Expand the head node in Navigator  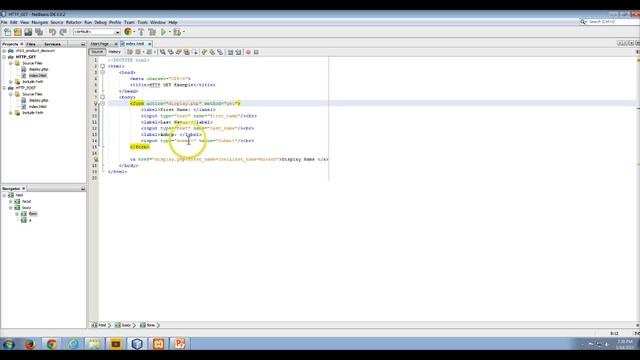point(11,202)
